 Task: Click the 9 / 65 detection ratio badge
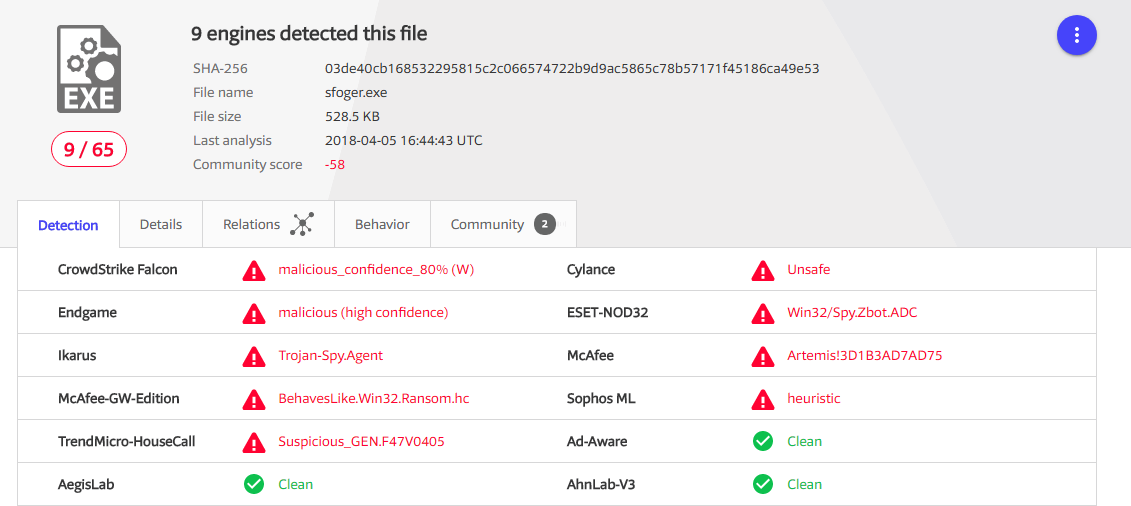point(89,150)
